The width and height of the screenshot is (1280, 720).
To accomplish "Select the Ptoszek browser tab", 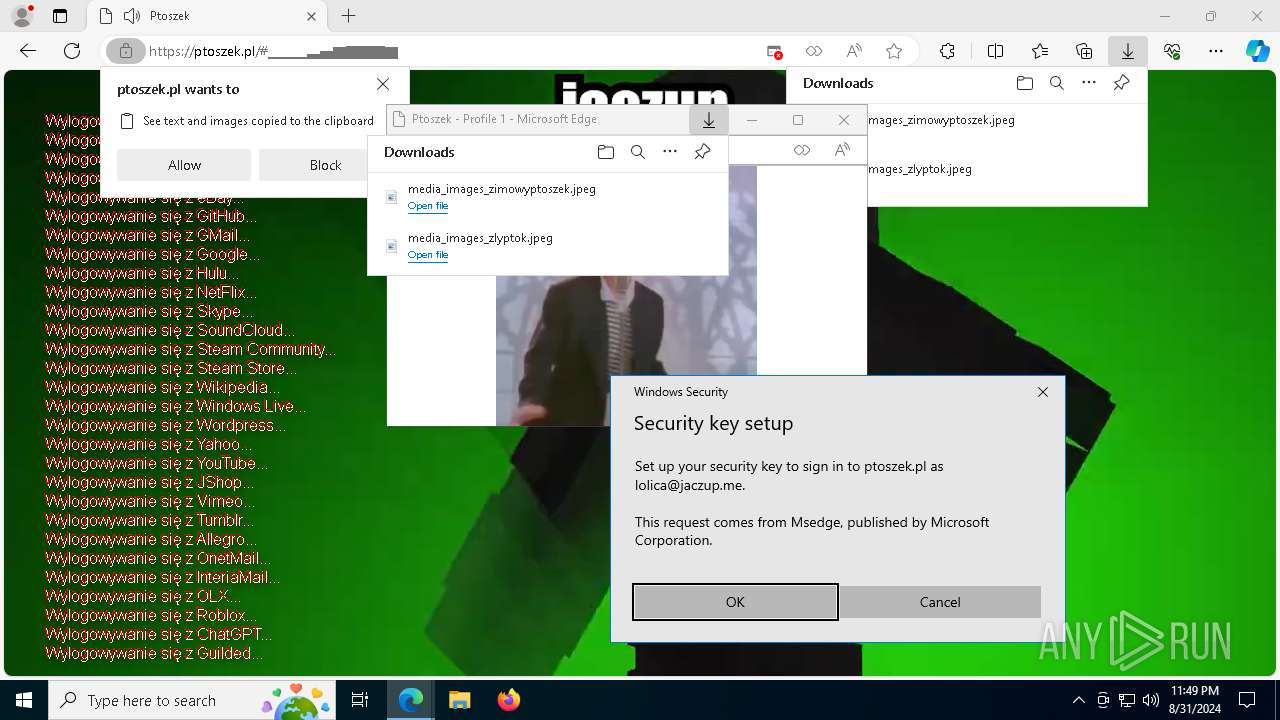I will pos(207,16).
